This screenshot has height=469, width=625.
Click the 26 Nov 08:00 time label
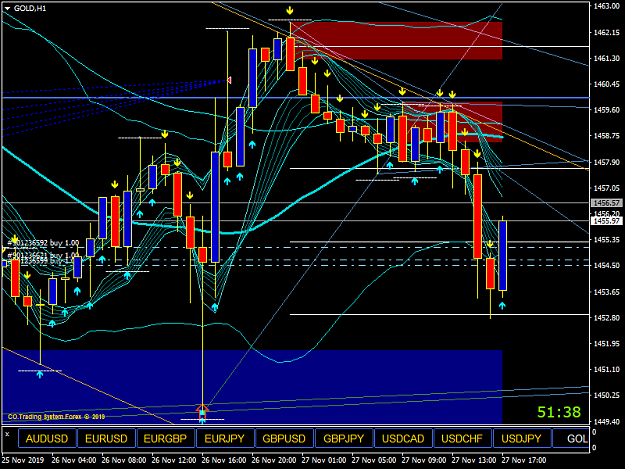pos(124,460)
